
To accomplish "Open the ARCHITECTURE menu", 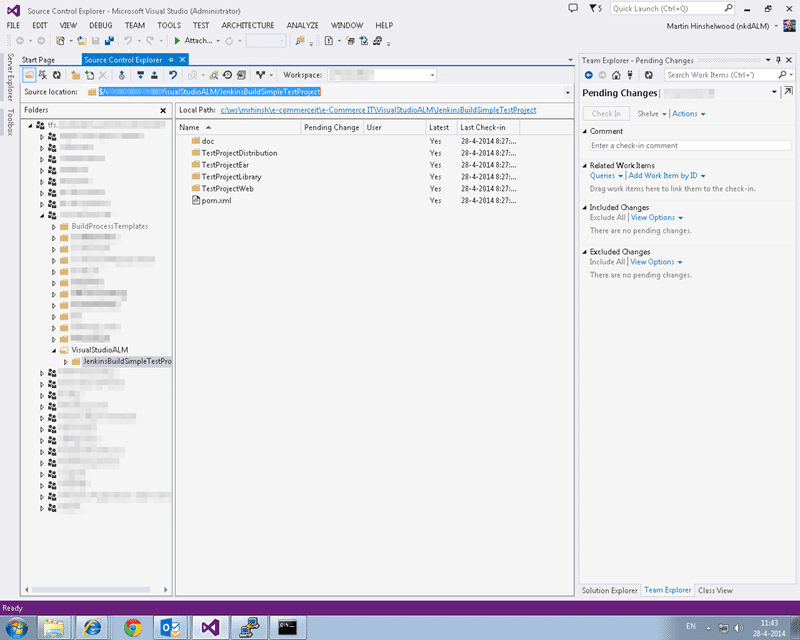I will click(x=247, y=25).
